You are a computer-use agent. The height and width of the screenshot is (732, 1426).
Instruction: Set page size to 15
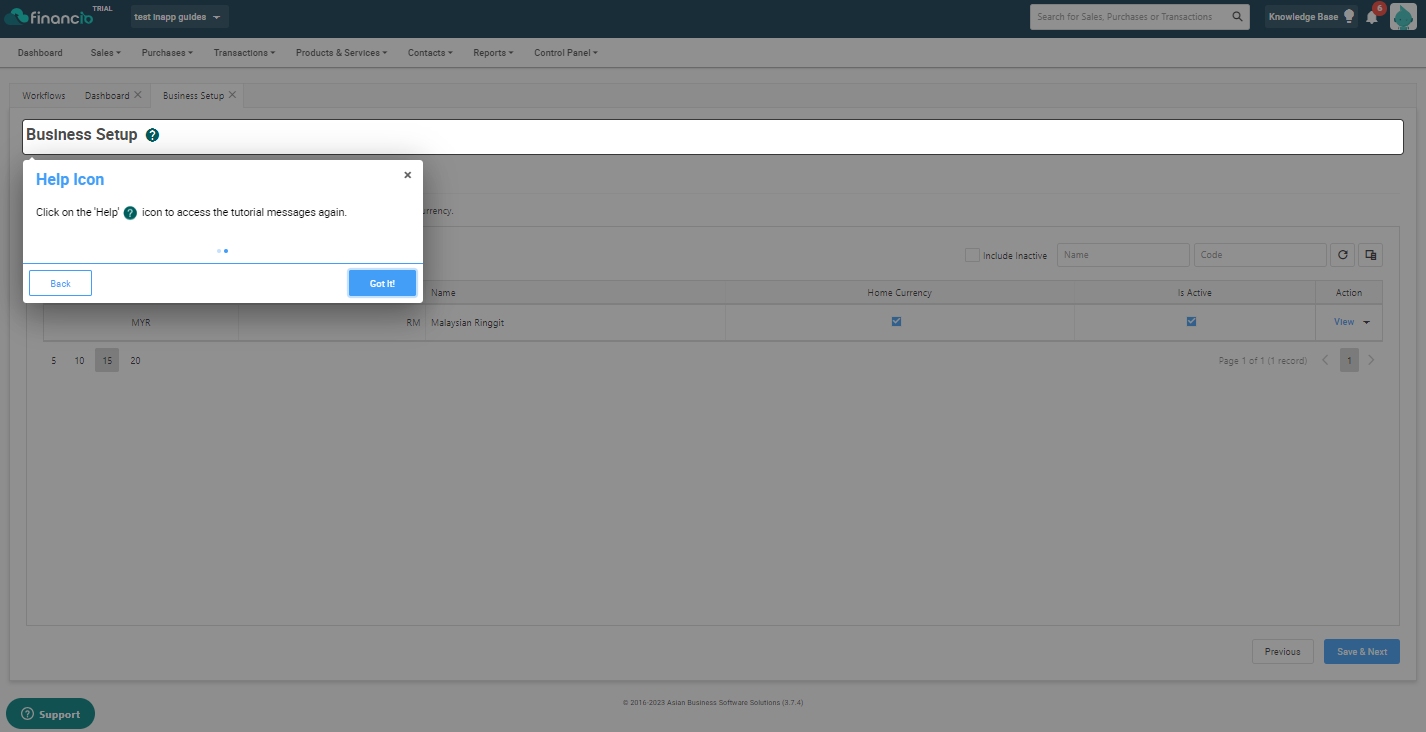pyautogui.click(x=107, y=360)
